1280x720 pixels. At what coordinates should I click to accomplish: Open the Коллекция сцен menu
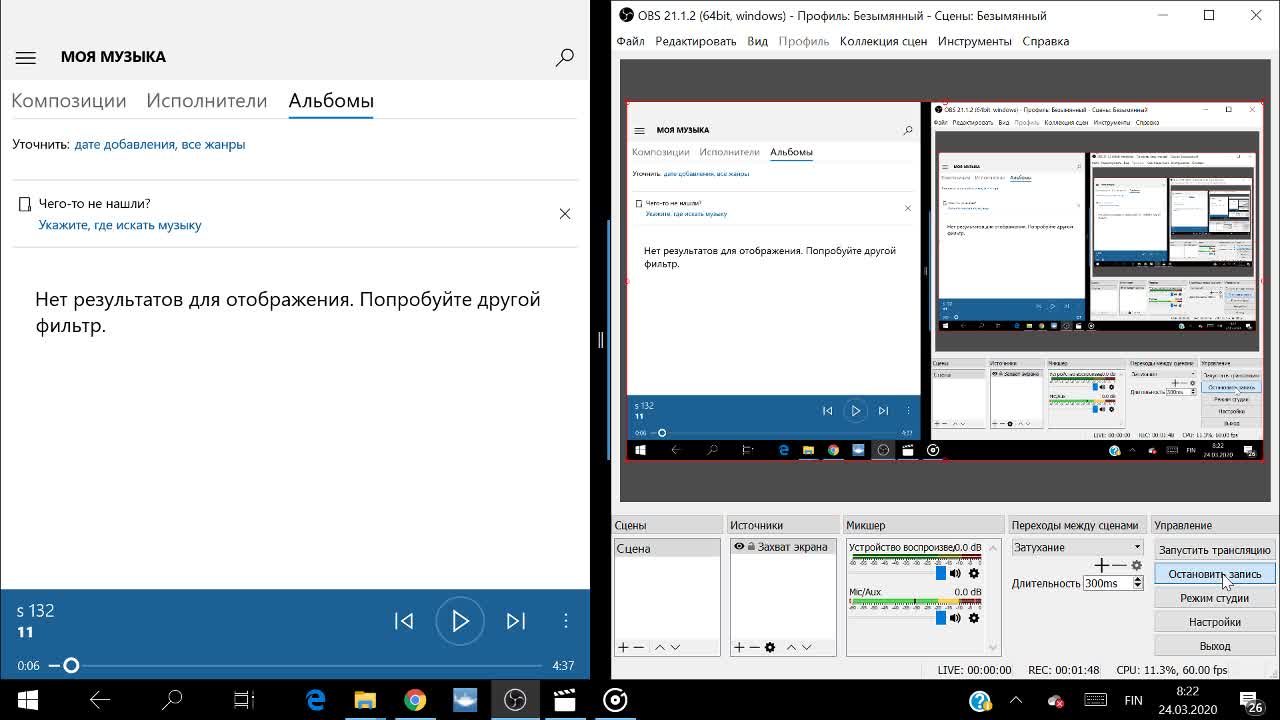(883, 41)
